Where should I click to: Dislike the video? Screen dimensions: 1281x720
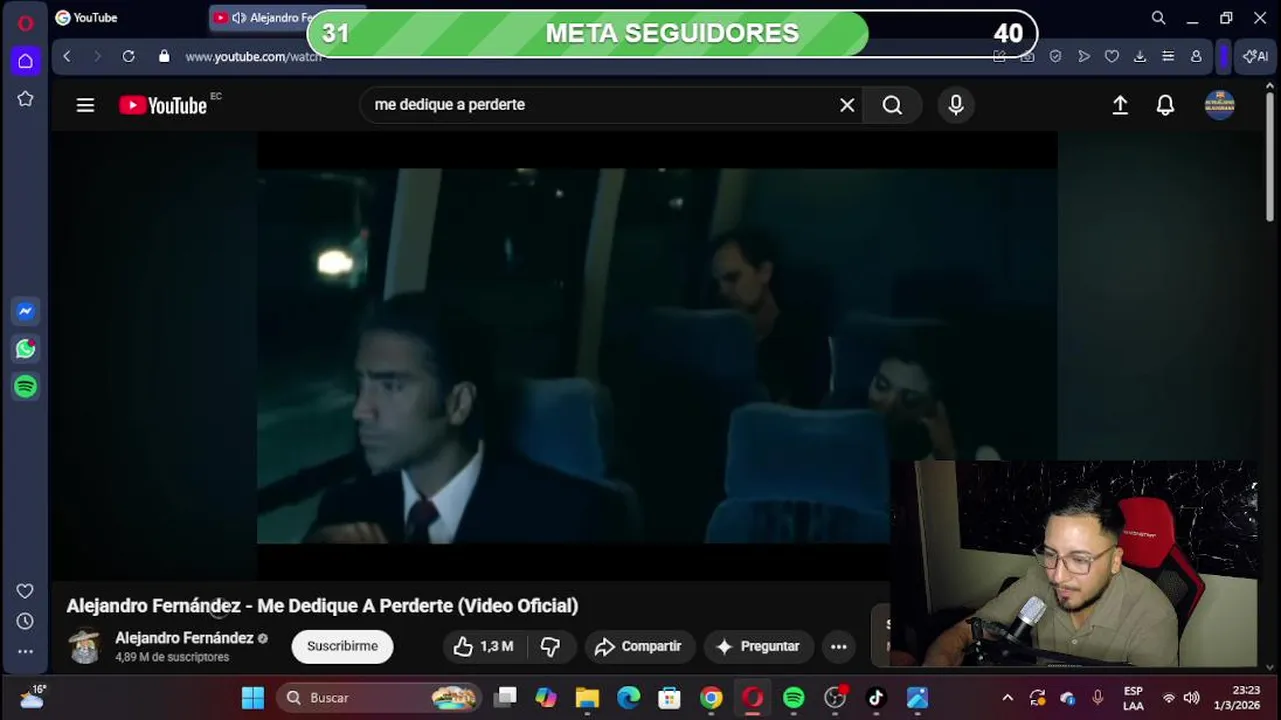pyautogui.click(x=551, y=647)
